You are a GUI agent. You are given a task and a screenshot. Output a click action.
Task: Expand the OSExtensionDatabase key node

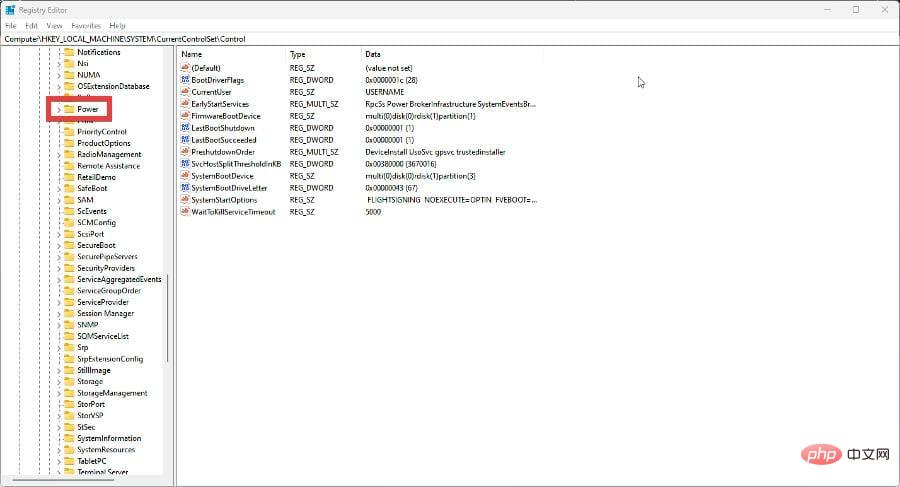[x=59, y=87]
